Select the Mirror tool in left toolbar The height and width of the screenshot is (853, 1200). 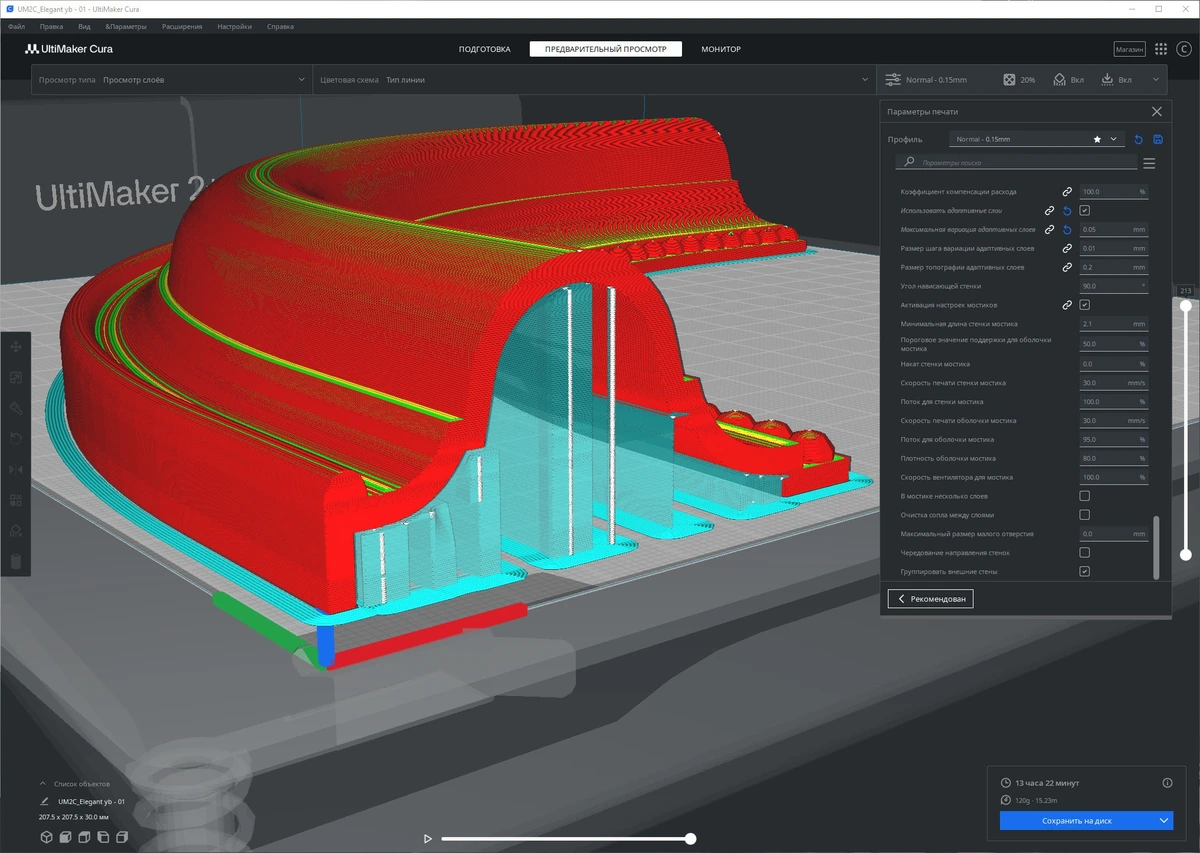tap(16, 469)
